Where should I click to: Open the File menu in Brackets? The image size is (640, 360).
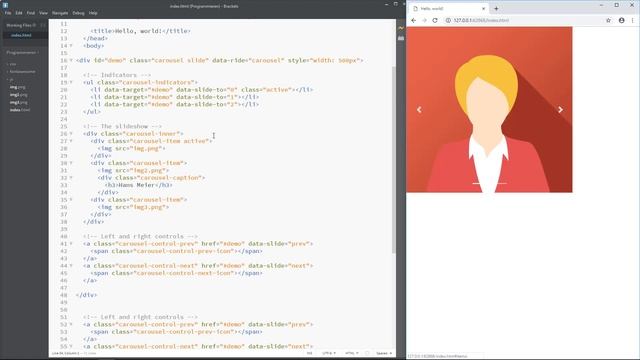[x=8, y=13]
